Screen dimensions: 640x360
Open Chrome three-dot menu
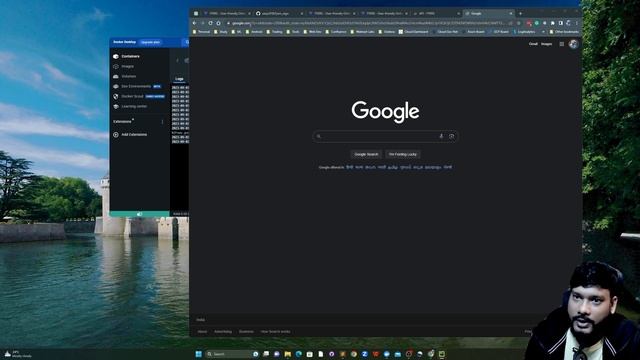577,23
